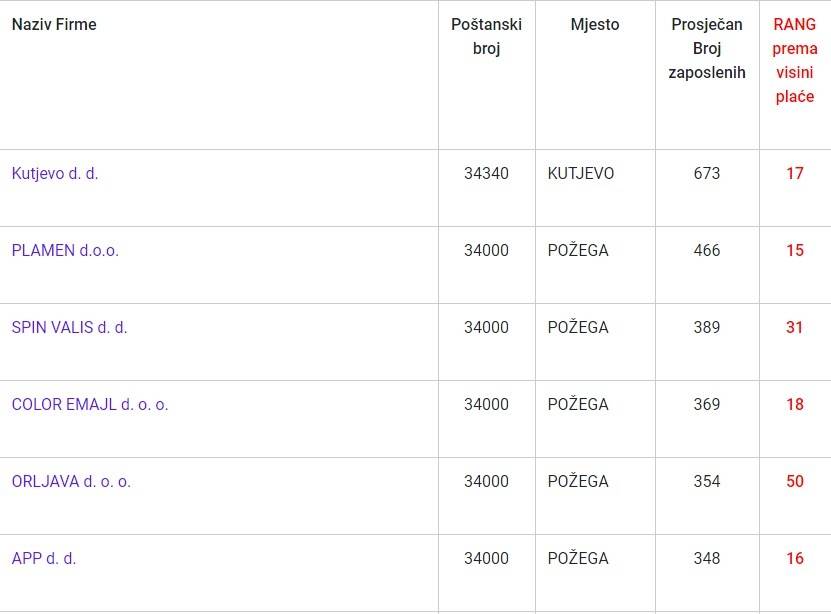This screenshot has width=831, height=614.
Task: Select employee count cell 673
Action: pyautogui.click(x=707, y=173)
